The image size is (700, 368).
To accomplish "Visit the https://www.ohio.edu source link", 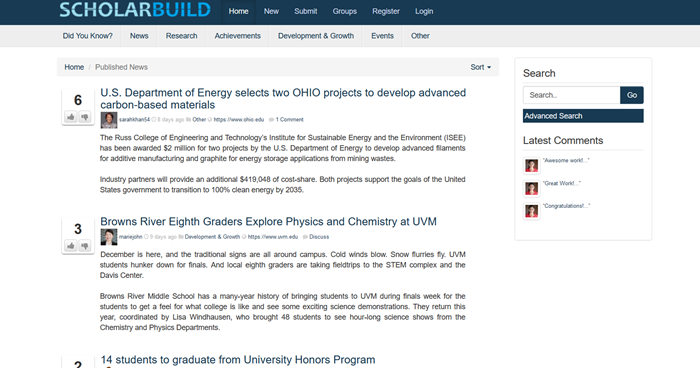I will [x=239, y=120].
